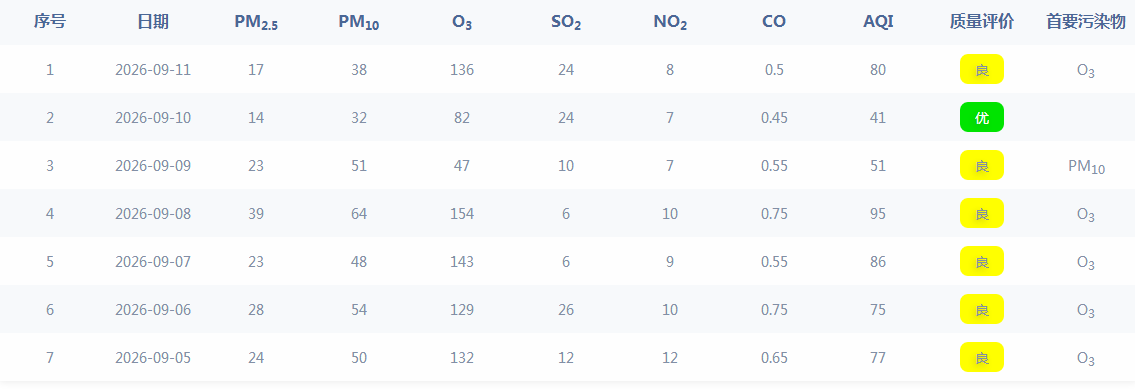
Task: Click the 日期 column header
Action: pos(153,22)
